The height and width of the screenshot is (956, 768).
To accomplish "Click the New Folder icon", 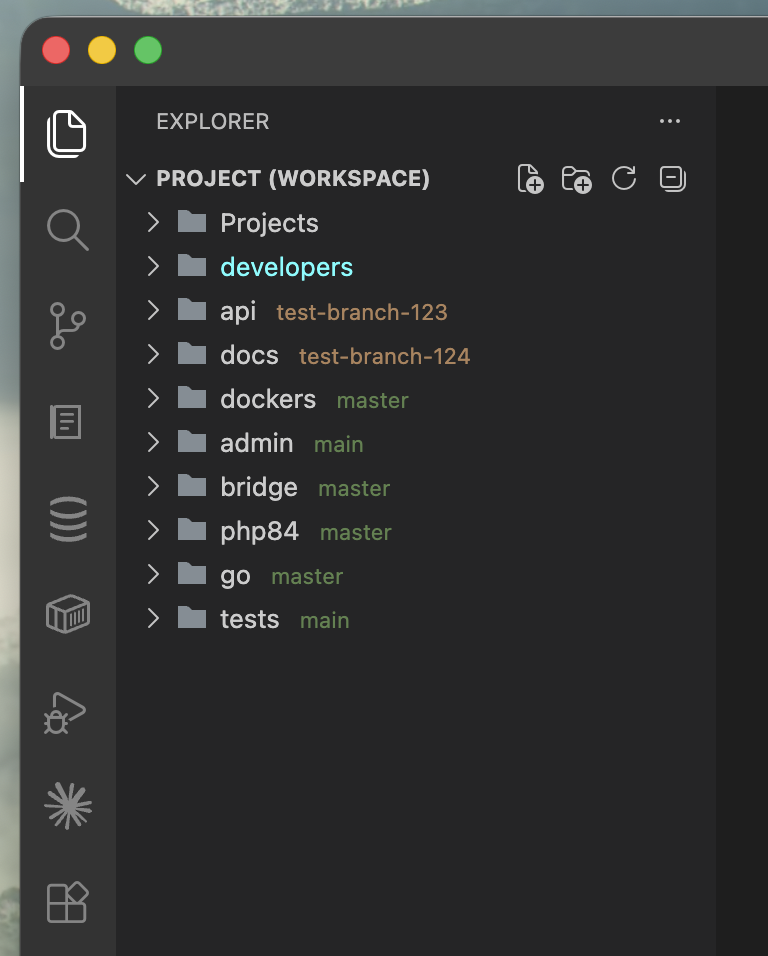I will pyautogui.click(x=577, y=179).
